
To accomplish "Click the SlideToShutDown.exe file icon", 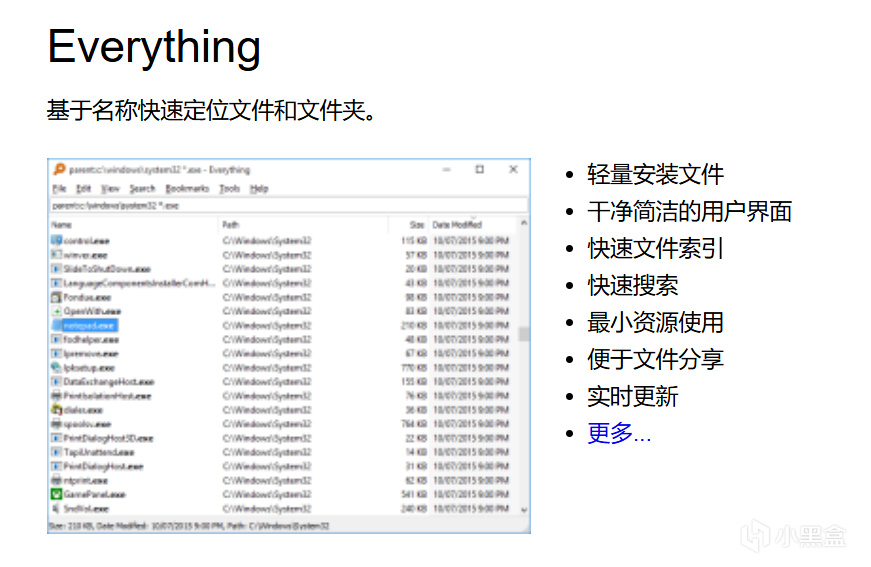I will point(56,269).
